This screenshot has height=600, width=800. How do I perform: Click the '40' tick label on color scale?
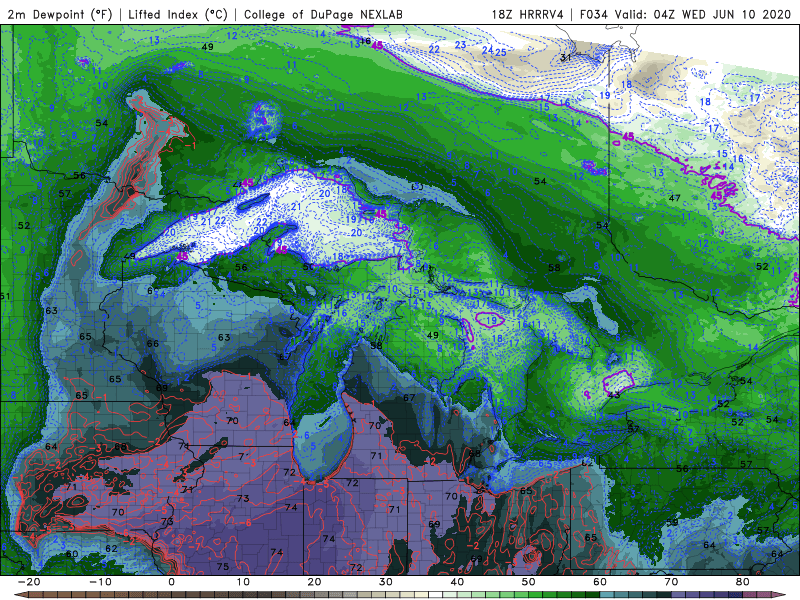point(457,582)
